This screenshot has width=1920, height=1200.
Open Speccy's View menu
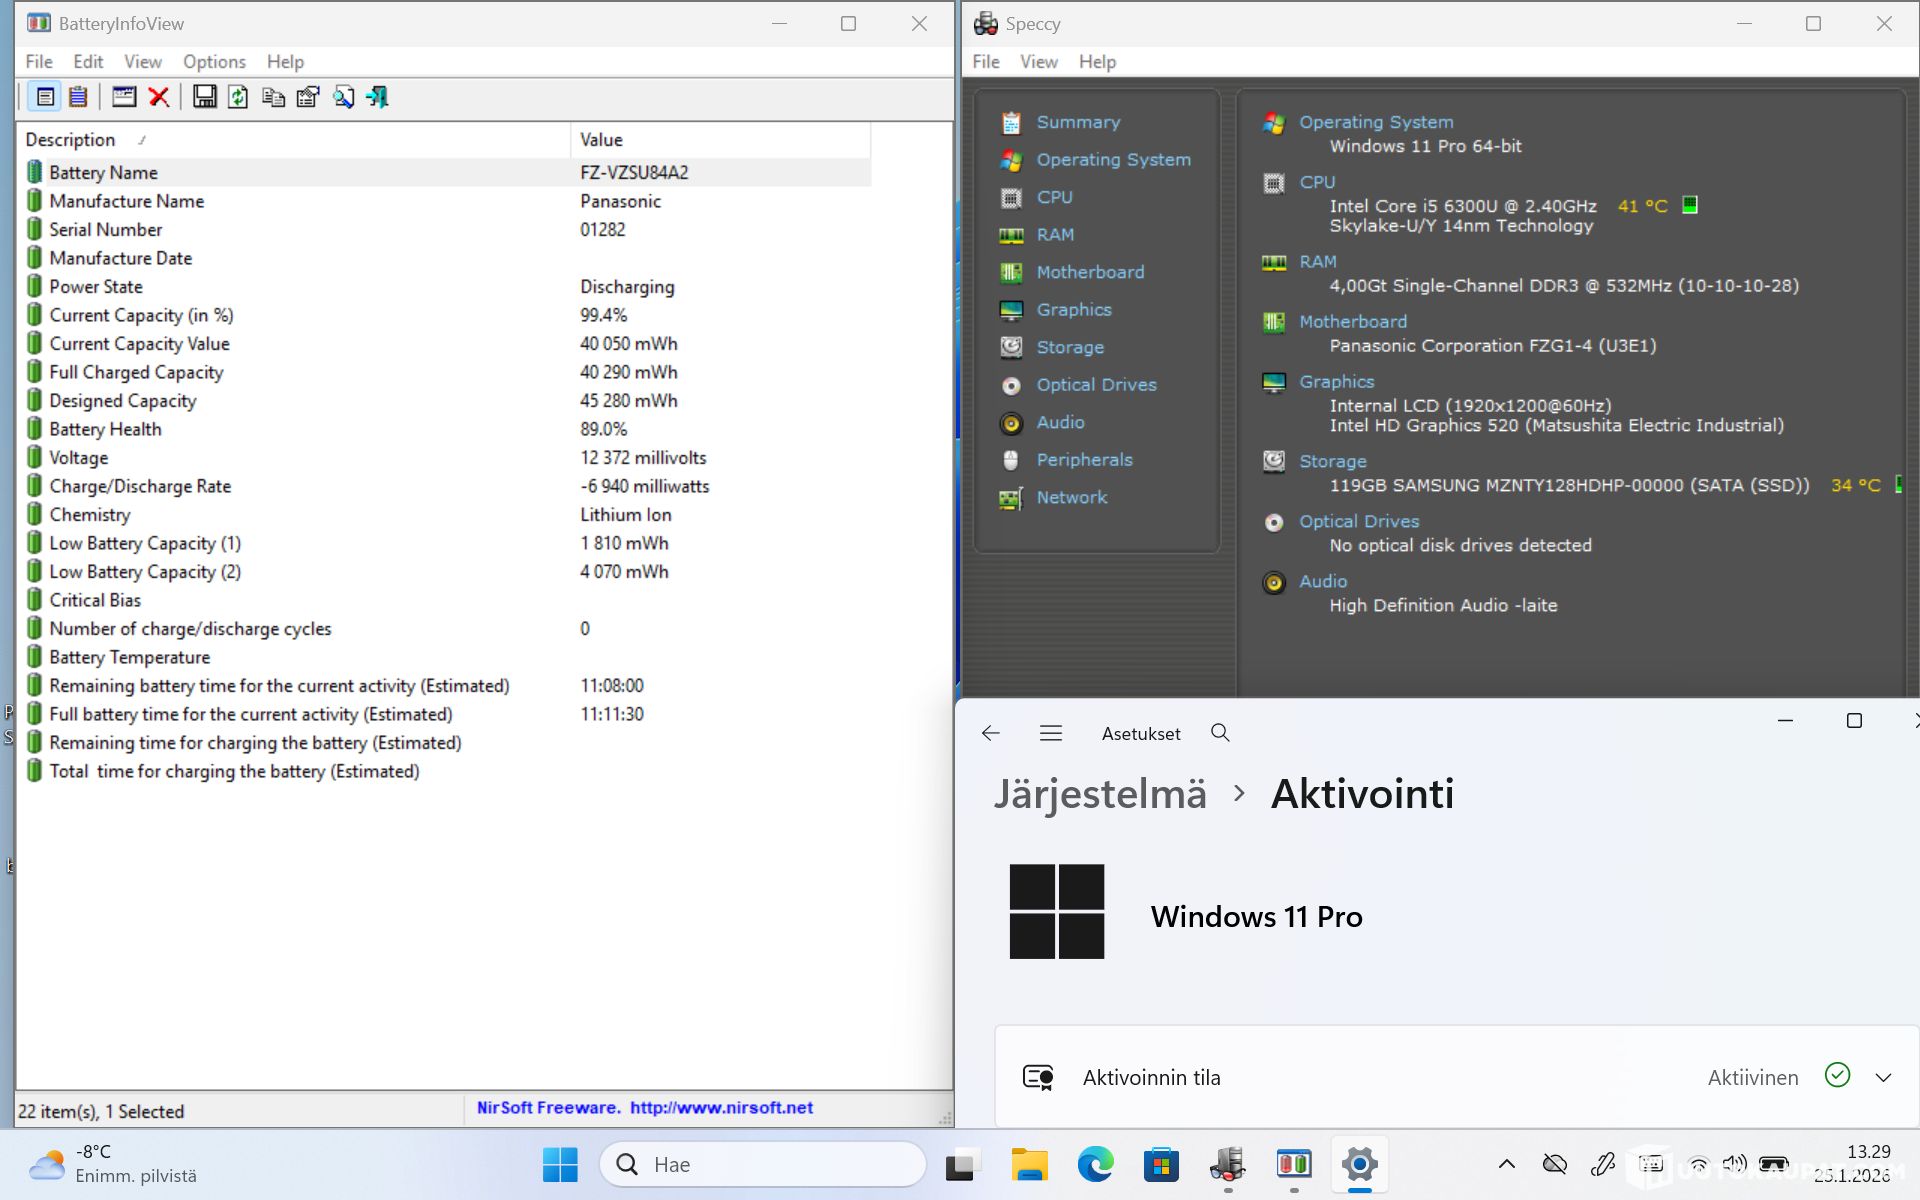(1038, 62)
